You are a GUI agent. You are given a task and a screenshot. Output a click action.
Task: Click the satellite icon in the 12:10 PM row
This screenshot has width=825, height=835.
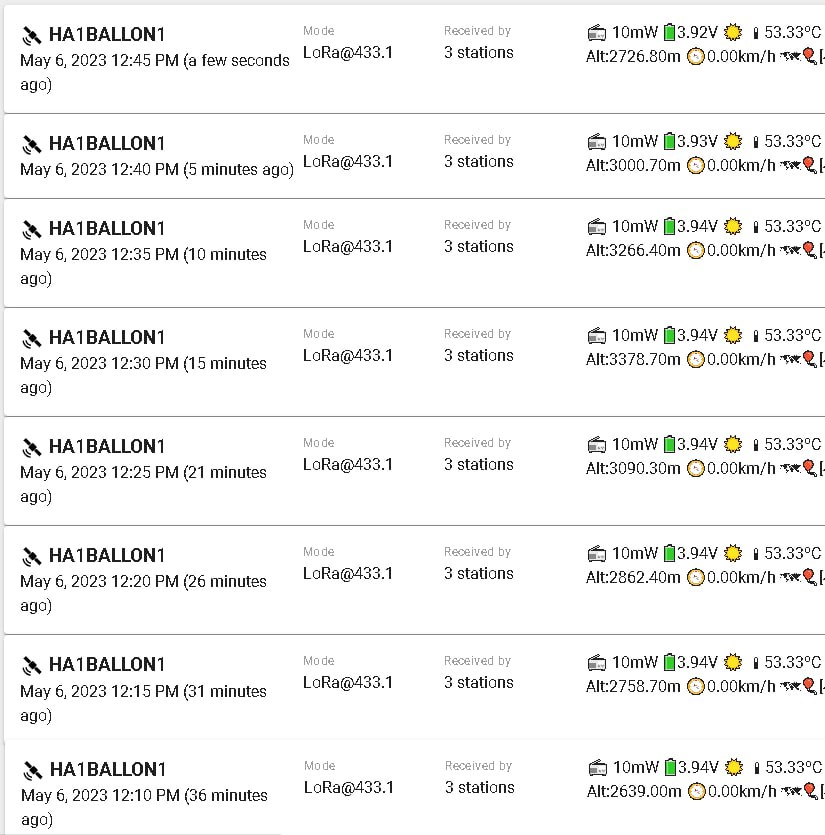pyautogui.click(x=32, y=770)
